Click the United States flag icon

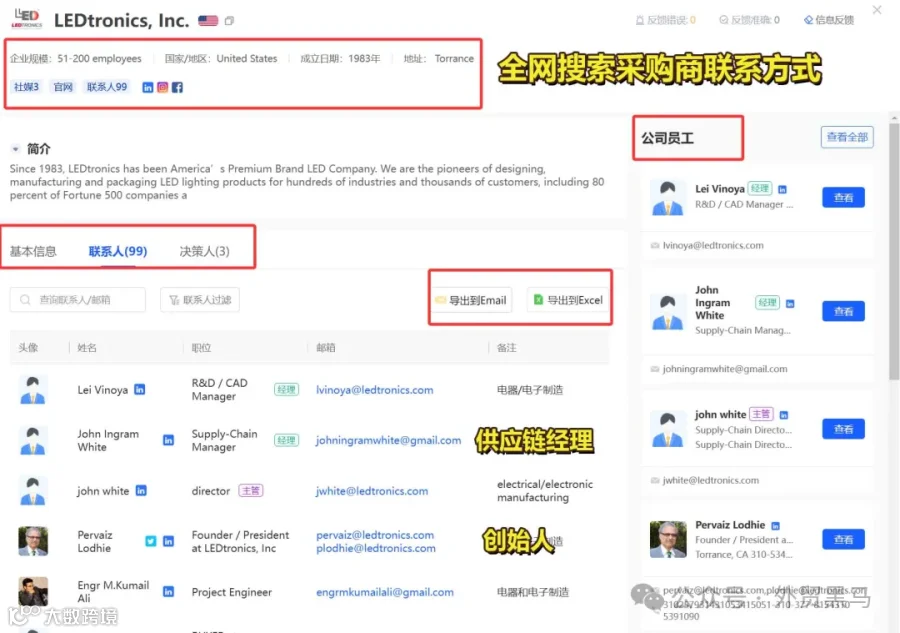click(x=208, y=21)
